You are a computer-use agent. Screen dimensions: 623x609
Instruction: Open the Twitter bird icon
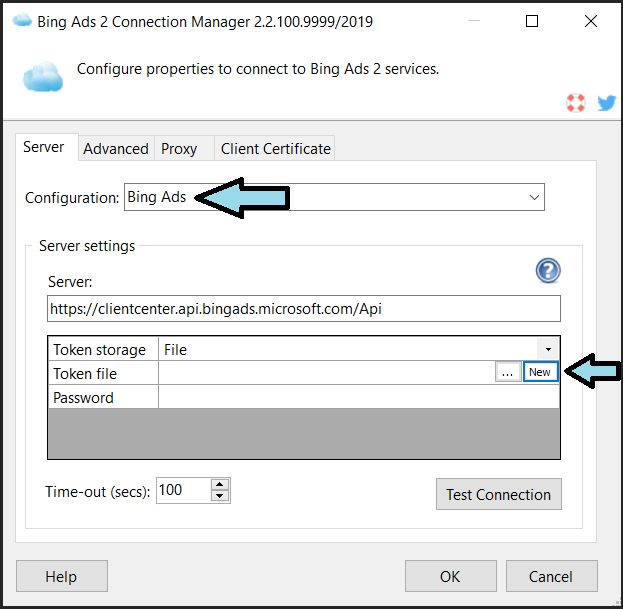click(x=607, y=102)
